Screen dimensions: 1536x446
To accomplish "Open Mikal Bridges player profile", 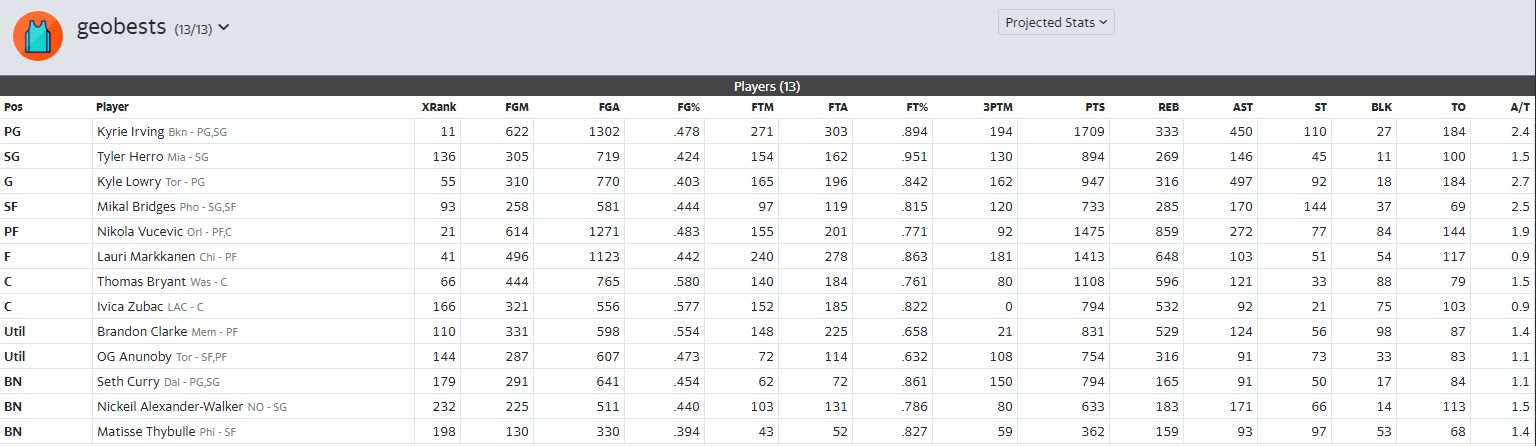I will pyautogui.click(x=136, y=207).
